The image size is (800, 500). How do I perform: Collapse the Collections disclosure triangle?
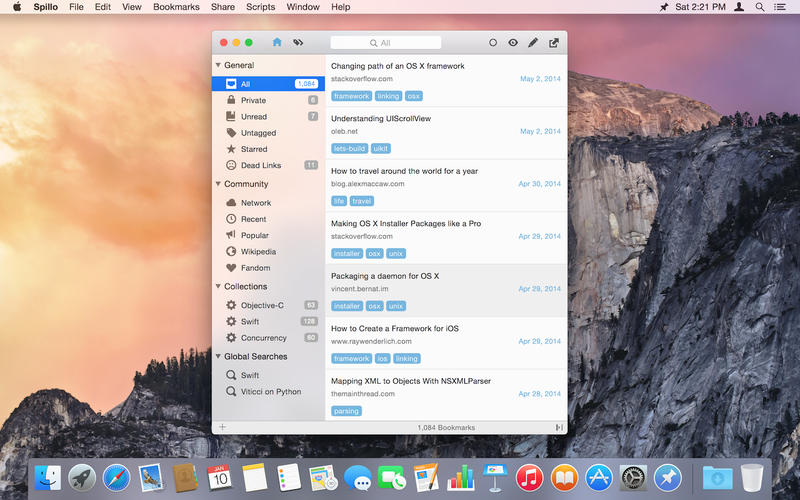tap(218, 287)
